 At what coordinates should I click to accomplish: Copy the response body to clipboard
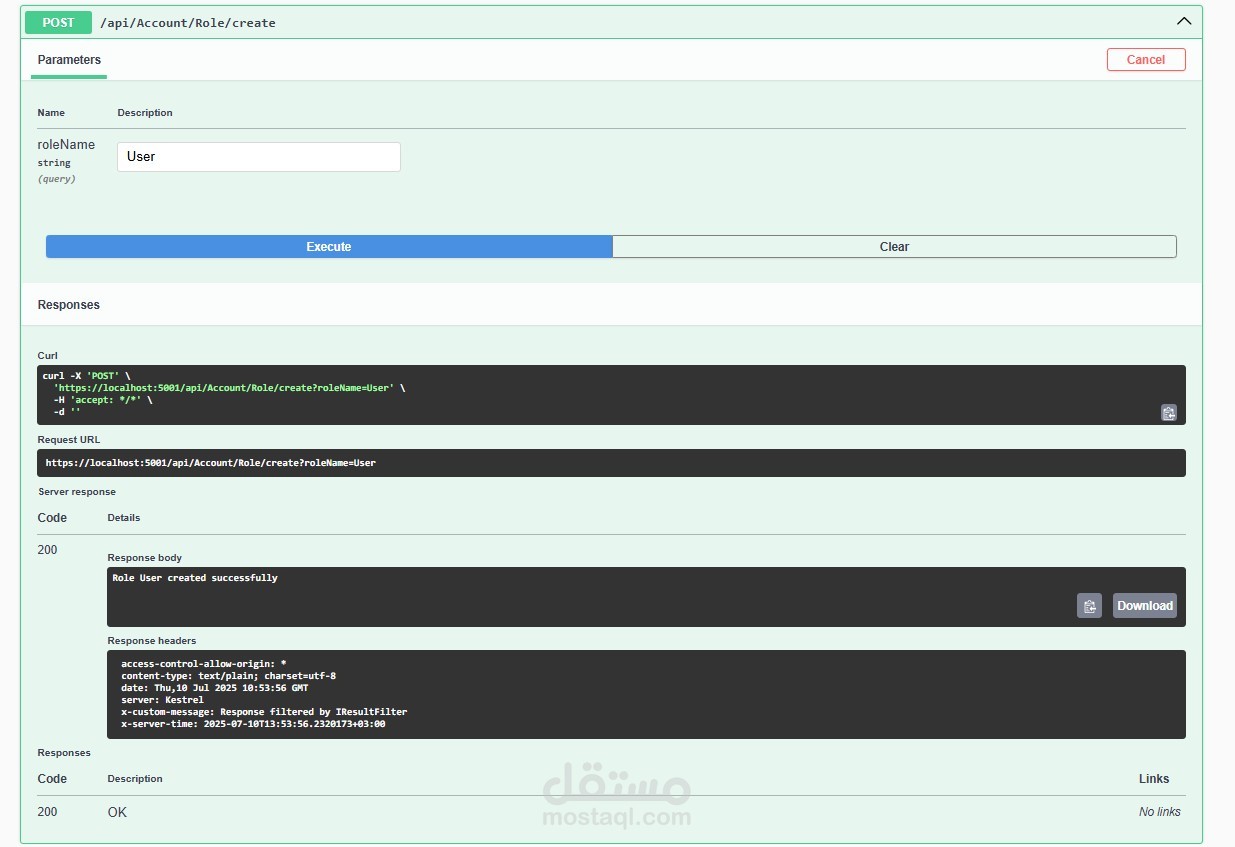pyautogui.click(x=1089, y=605)
